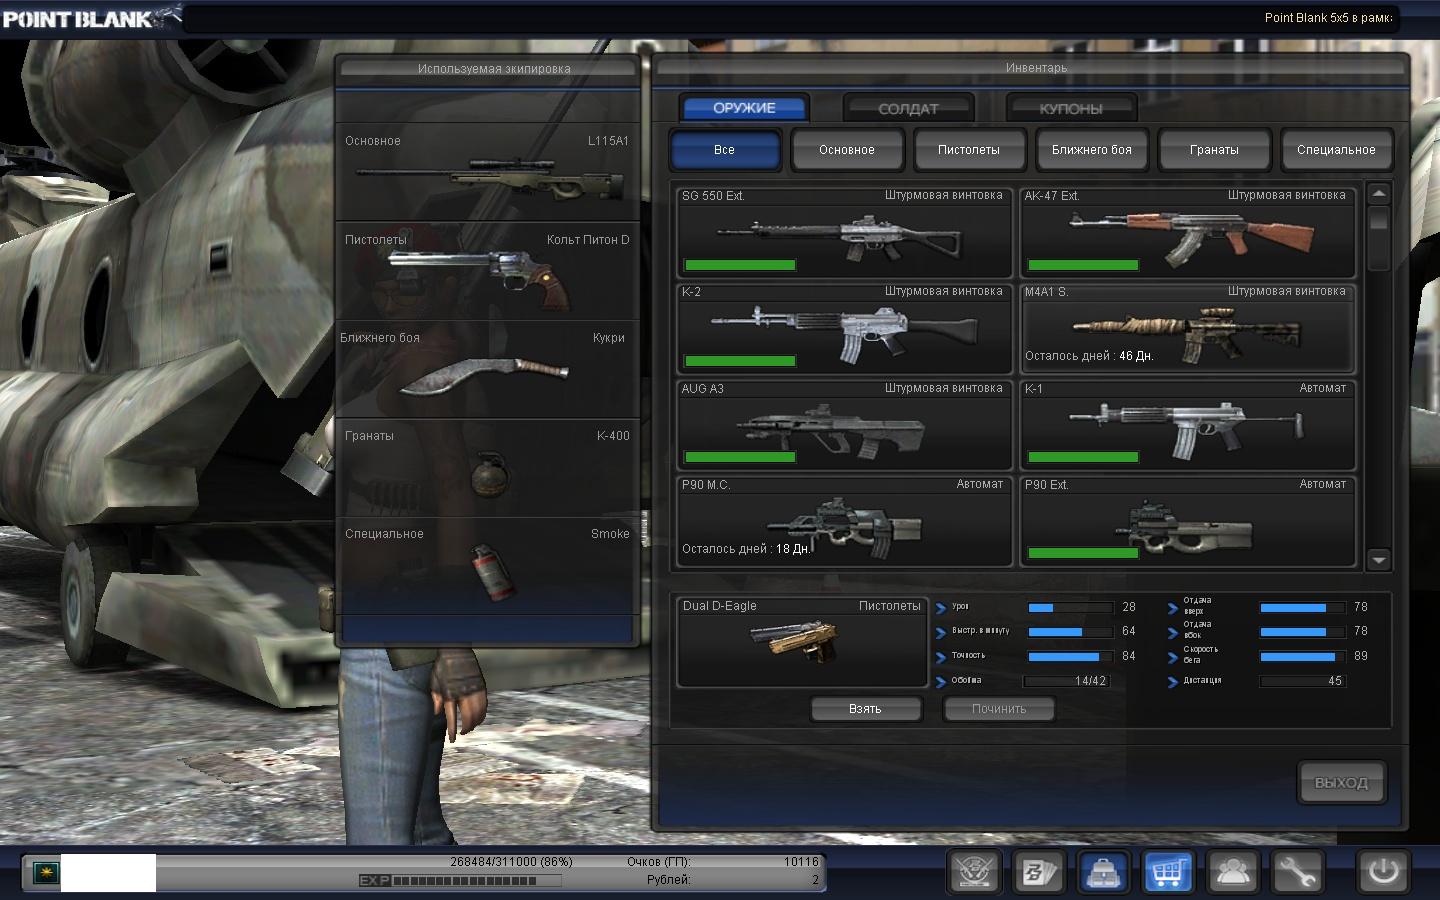Open the shop cart icon
This screenshot has height=900, width=1440.
(x=1168, y=872)
